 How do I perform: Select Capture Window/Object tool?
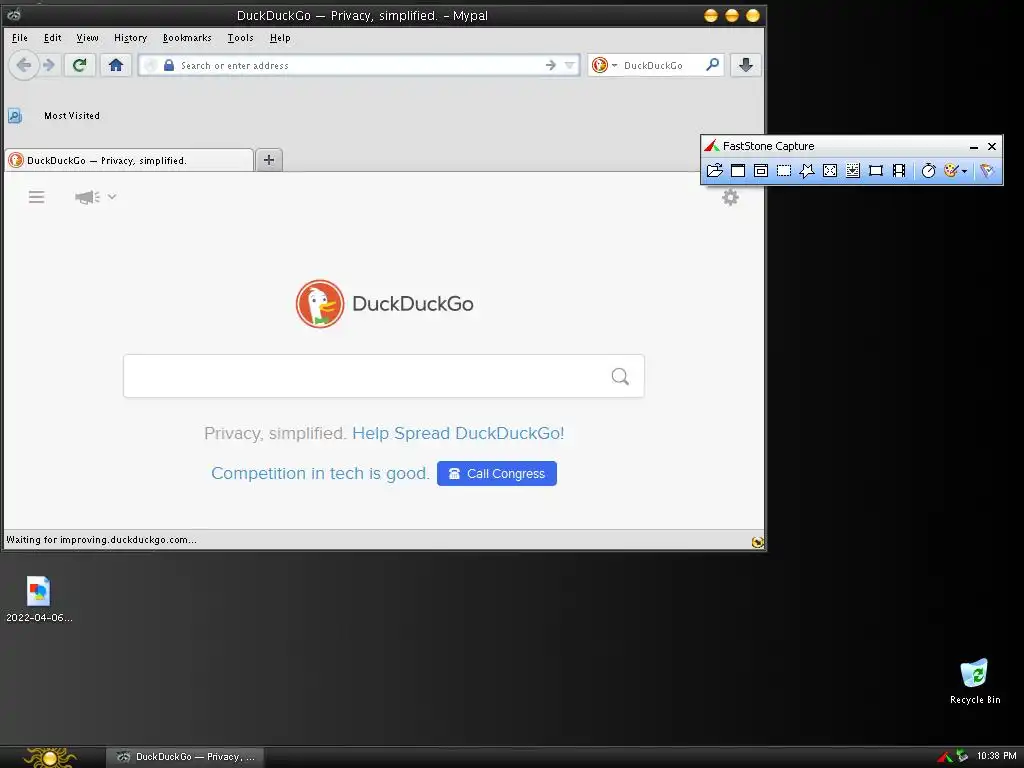pos(761,170)
